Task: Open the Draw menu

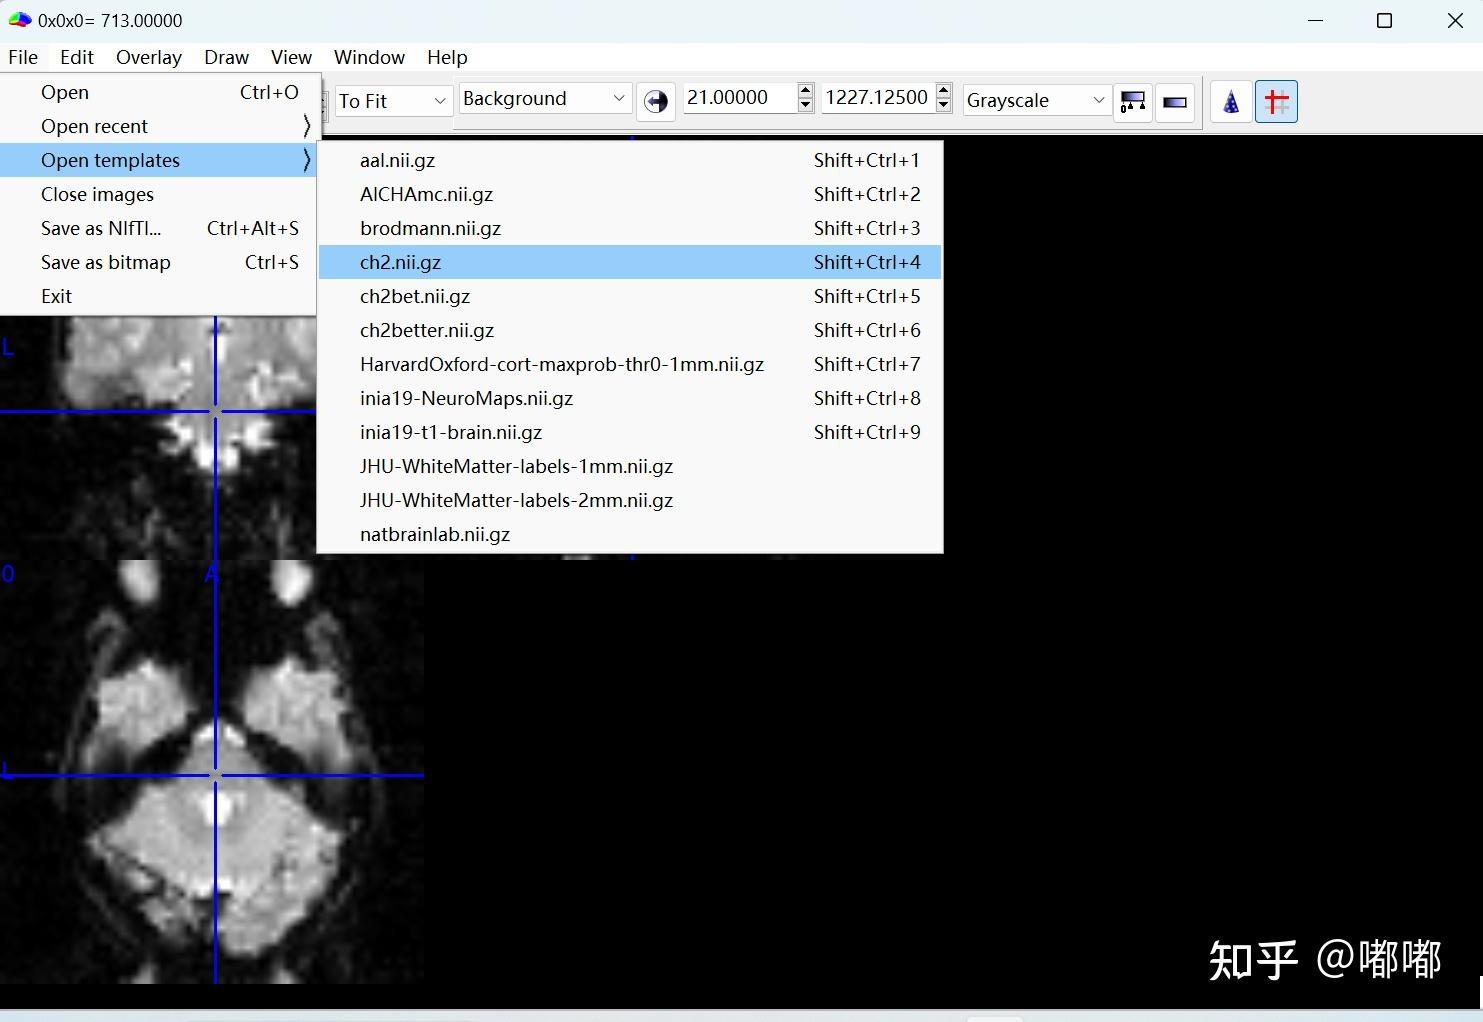Action: [x=226, y=57]
